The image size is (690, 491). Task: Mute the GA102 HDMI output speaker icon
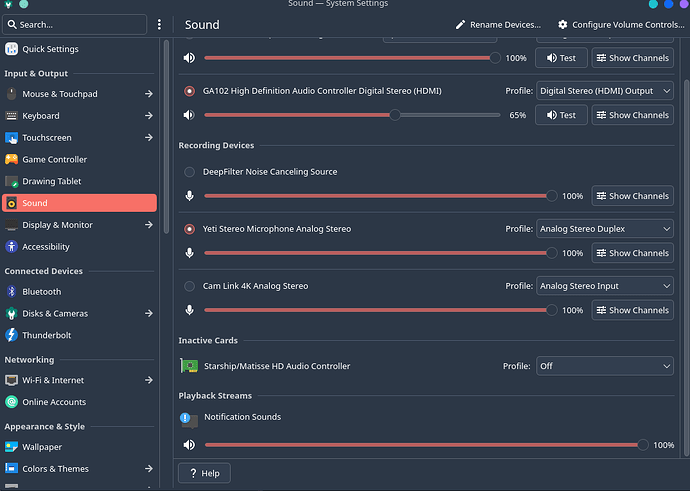pos(189,115)
